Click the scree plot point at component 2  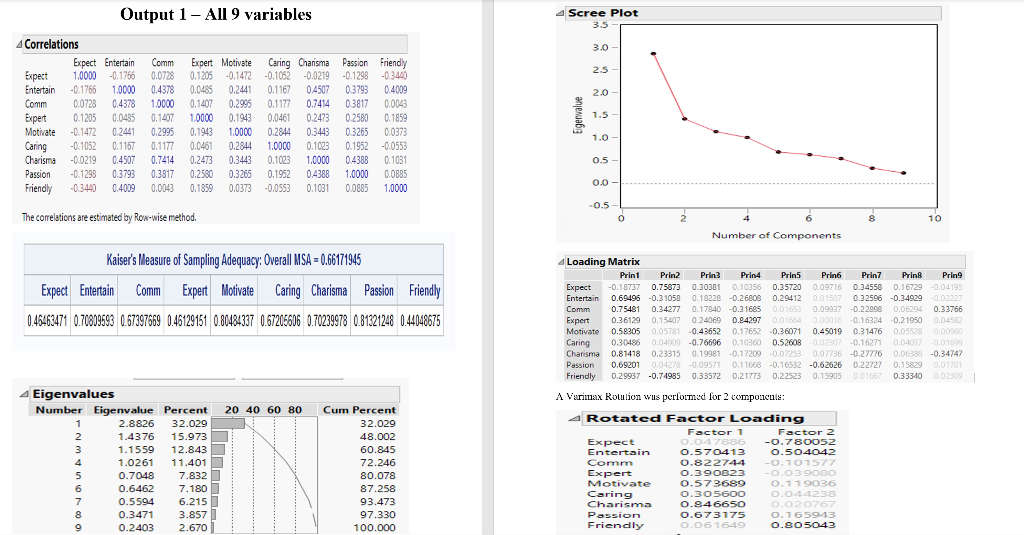(x=684, y=119)
